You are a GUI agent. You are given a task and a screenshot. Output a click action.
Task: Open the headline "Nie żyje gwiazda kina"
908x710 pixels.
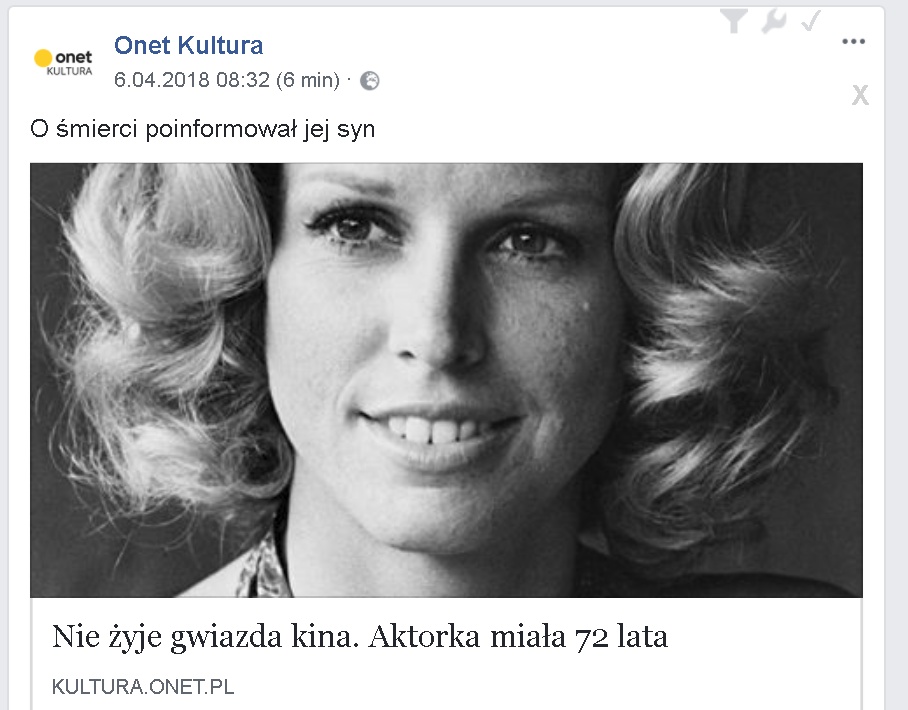(206, 636)
